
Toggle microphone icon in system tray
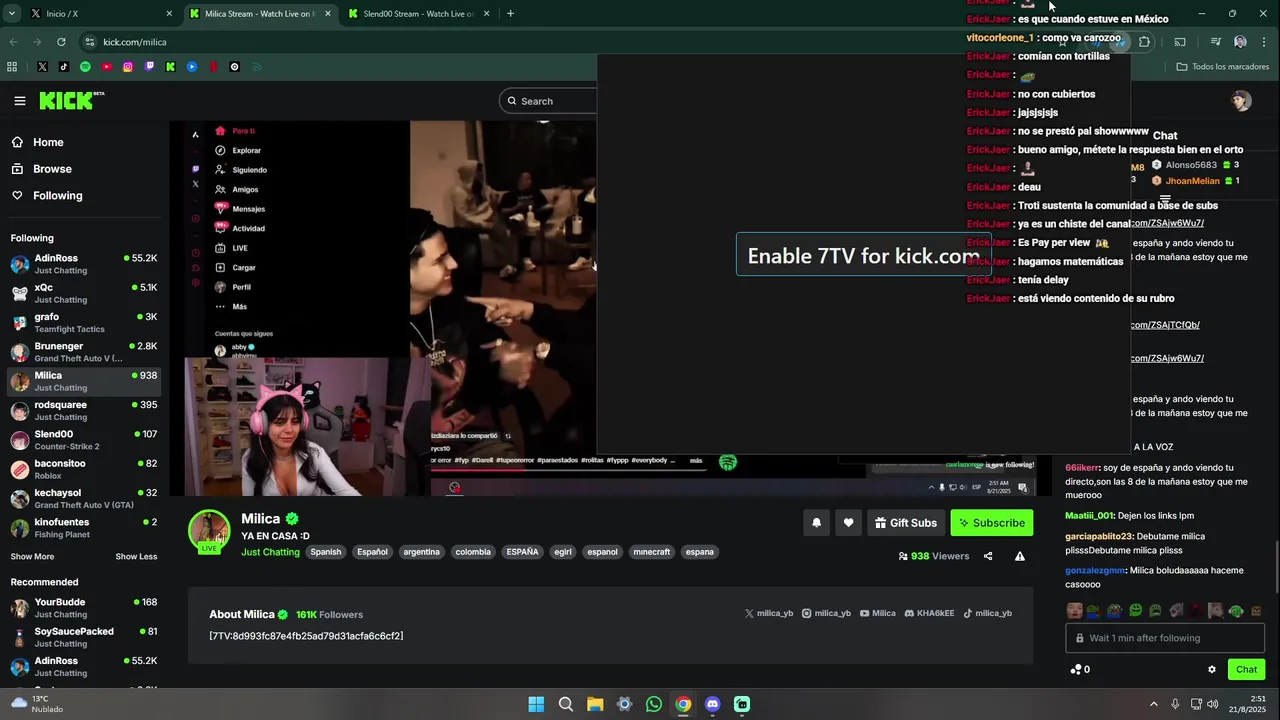point(1175,704)
